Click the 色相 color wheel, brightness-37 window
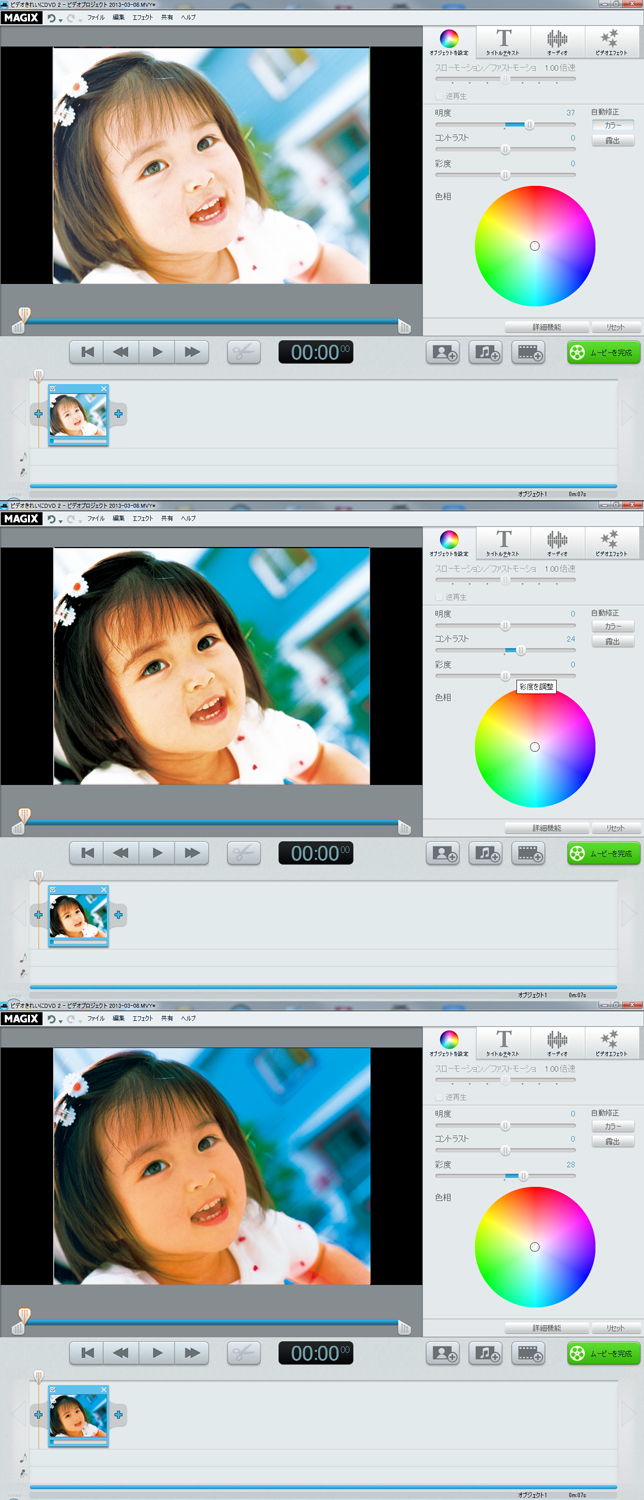Viewport: 644px width, 1500px height. pyautogui.click(x=535, y=246)
